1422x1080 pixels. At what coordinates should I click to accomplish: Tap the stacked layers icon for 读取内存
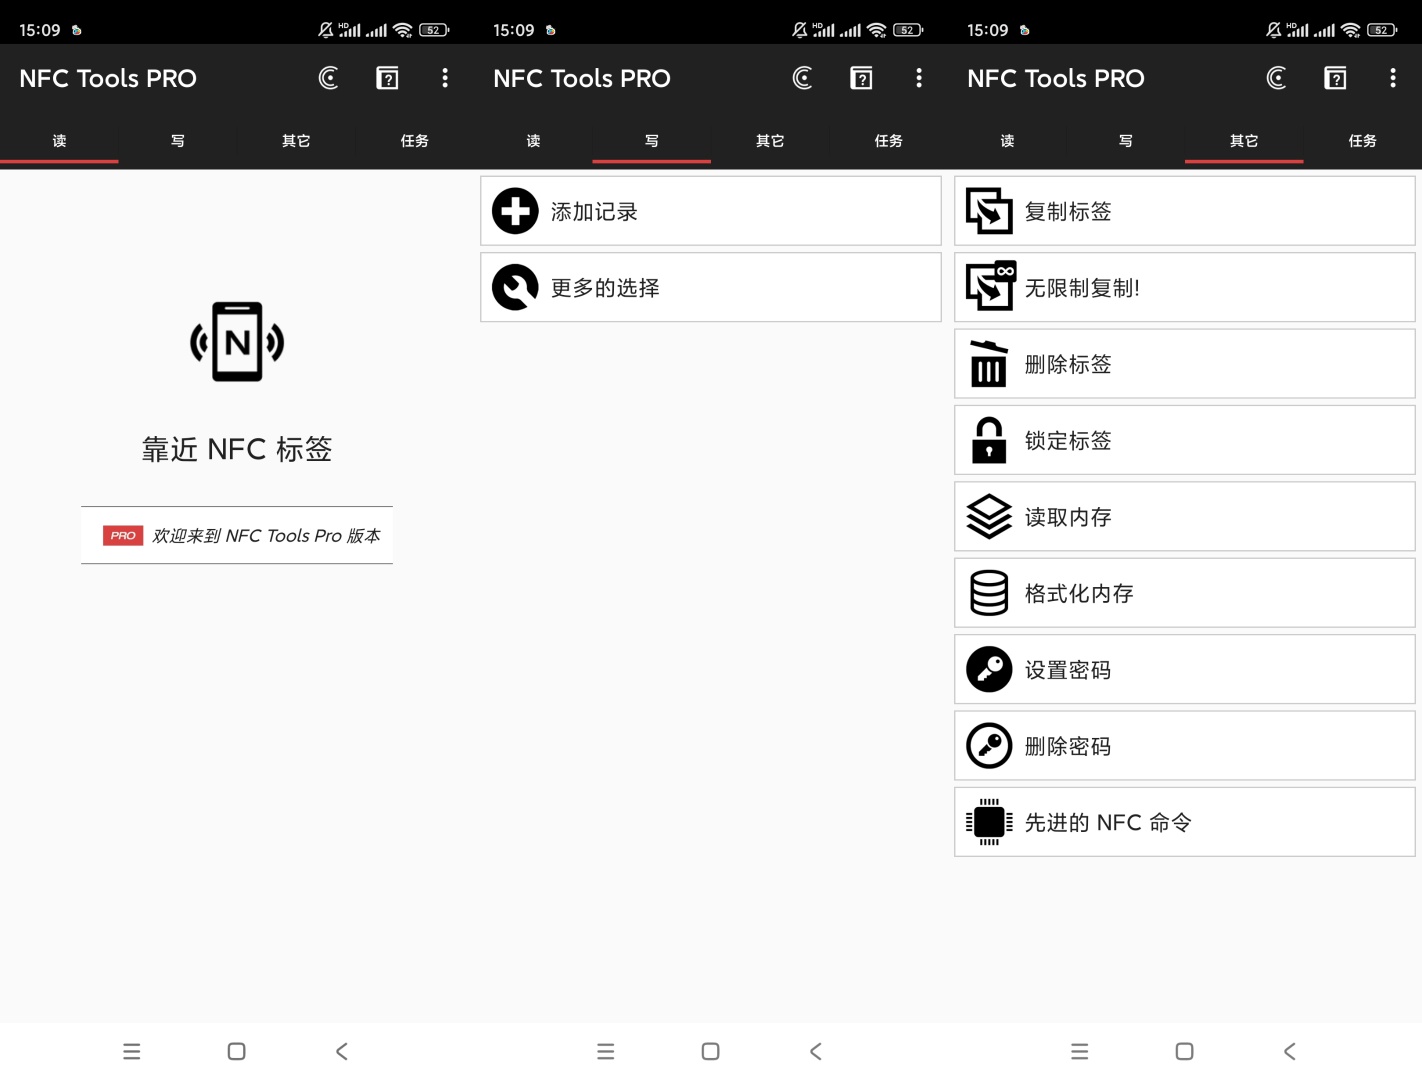click(x=989, y=517)
